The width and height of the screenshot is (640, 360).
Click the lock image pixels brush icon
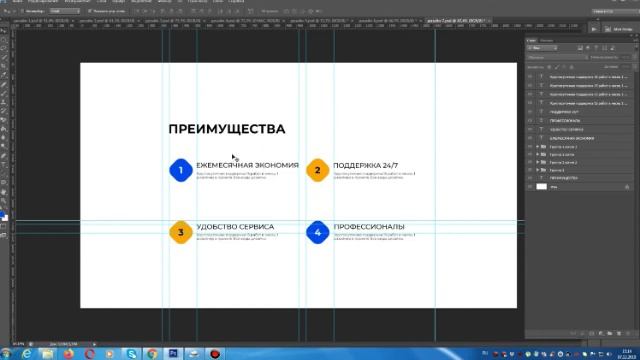pos(557,67)
